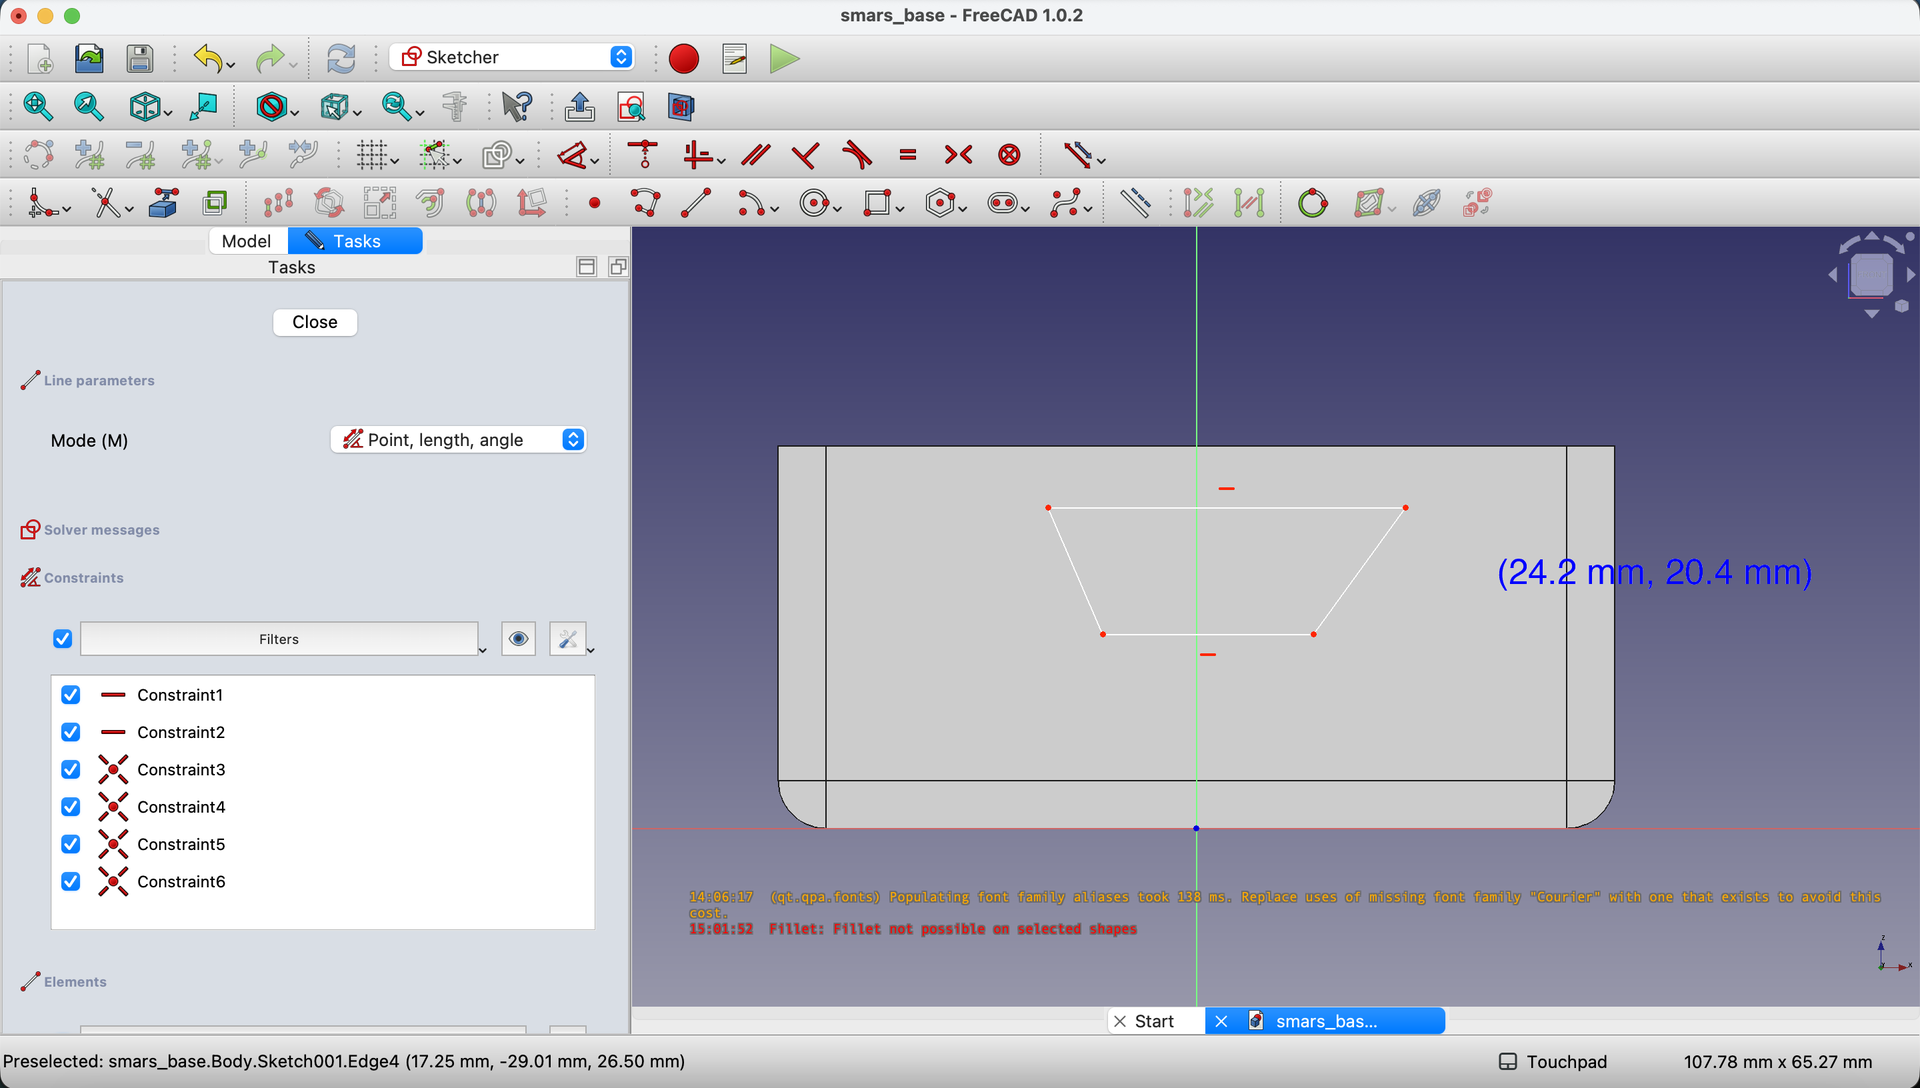Click the grid toggle icon
Viewport: 1920px width, 1088px height.
pos(371,155)
